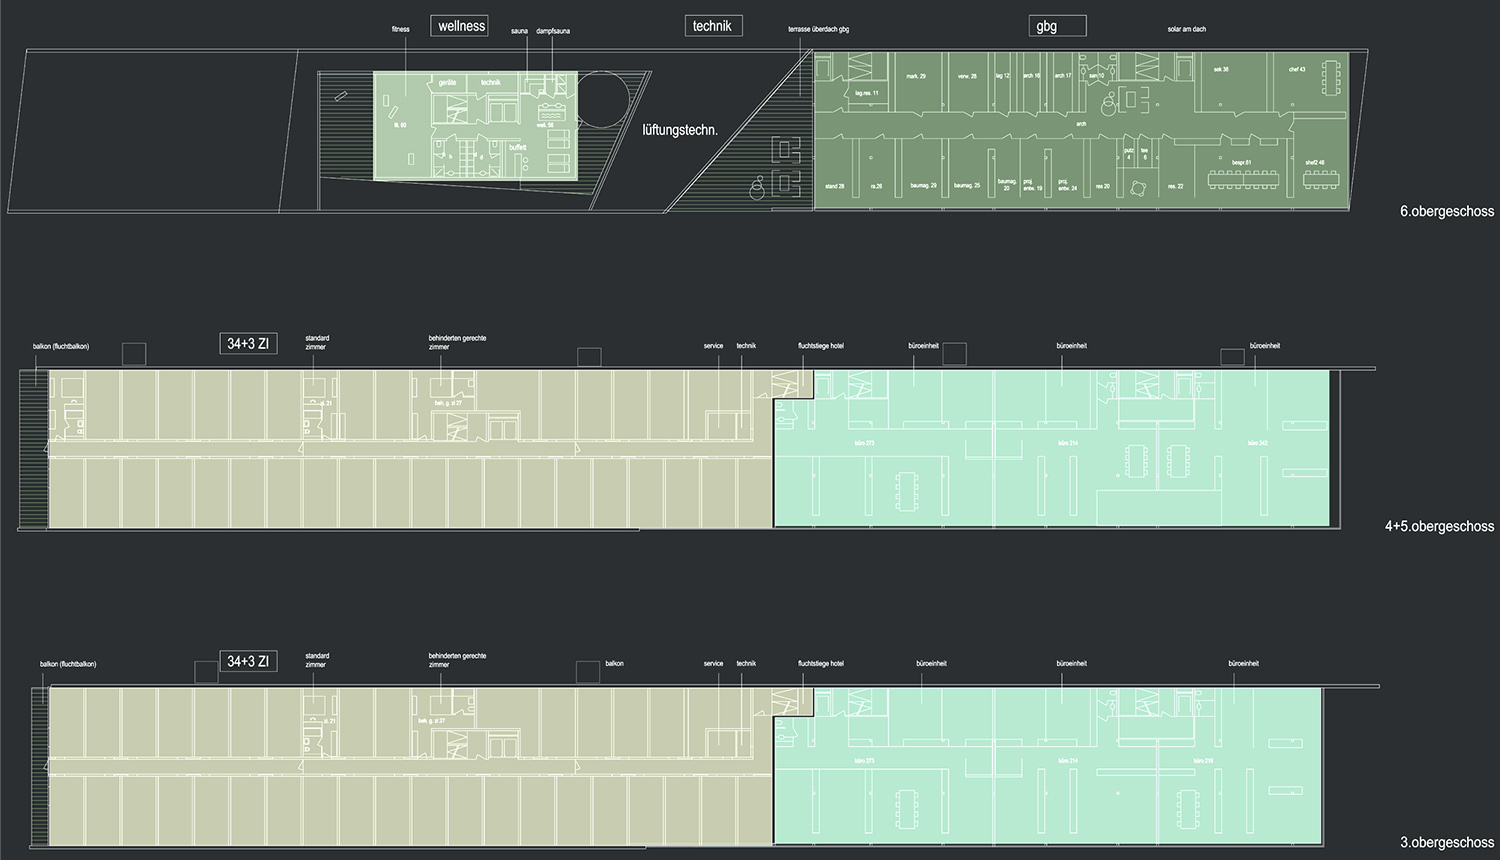
Task: Select the "3.obergeschoss" floor label
Action: [1446, 843]
